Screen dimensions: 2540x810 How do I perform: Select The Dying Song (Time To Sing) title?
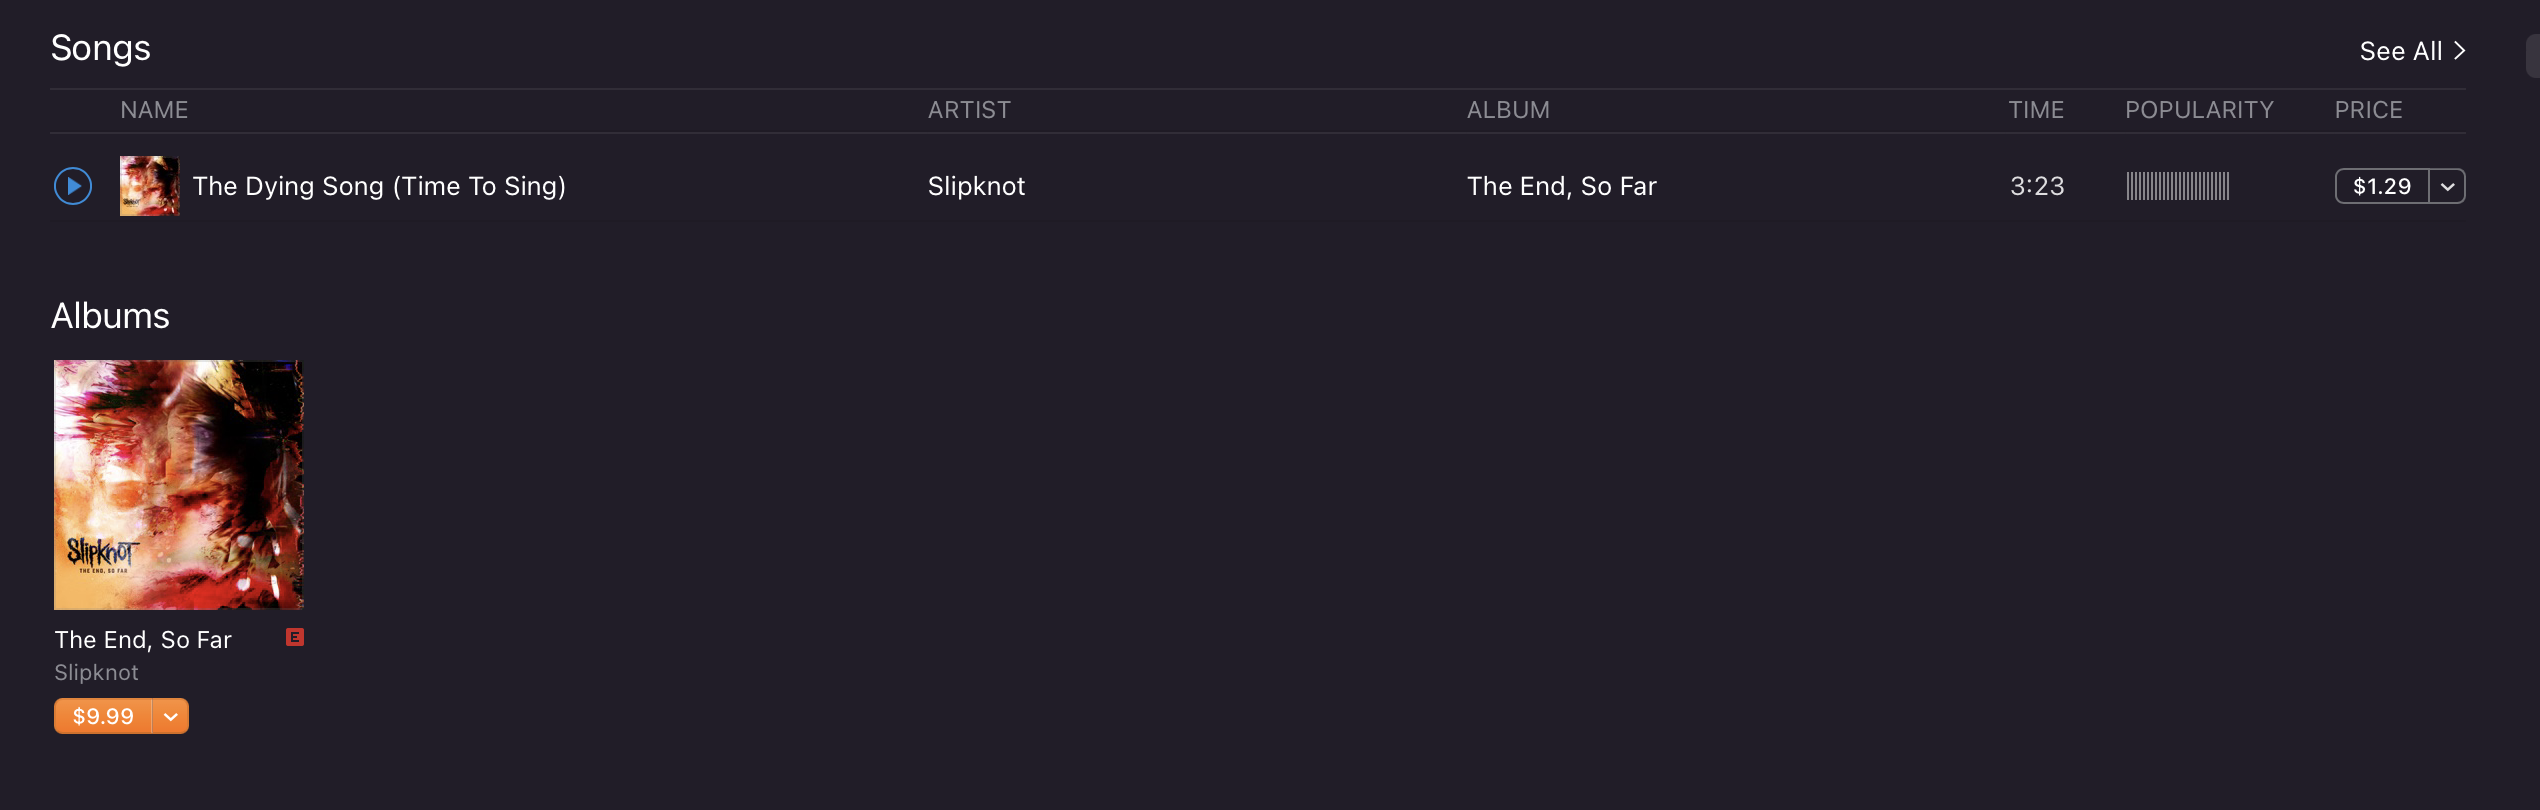pos(379,186)
